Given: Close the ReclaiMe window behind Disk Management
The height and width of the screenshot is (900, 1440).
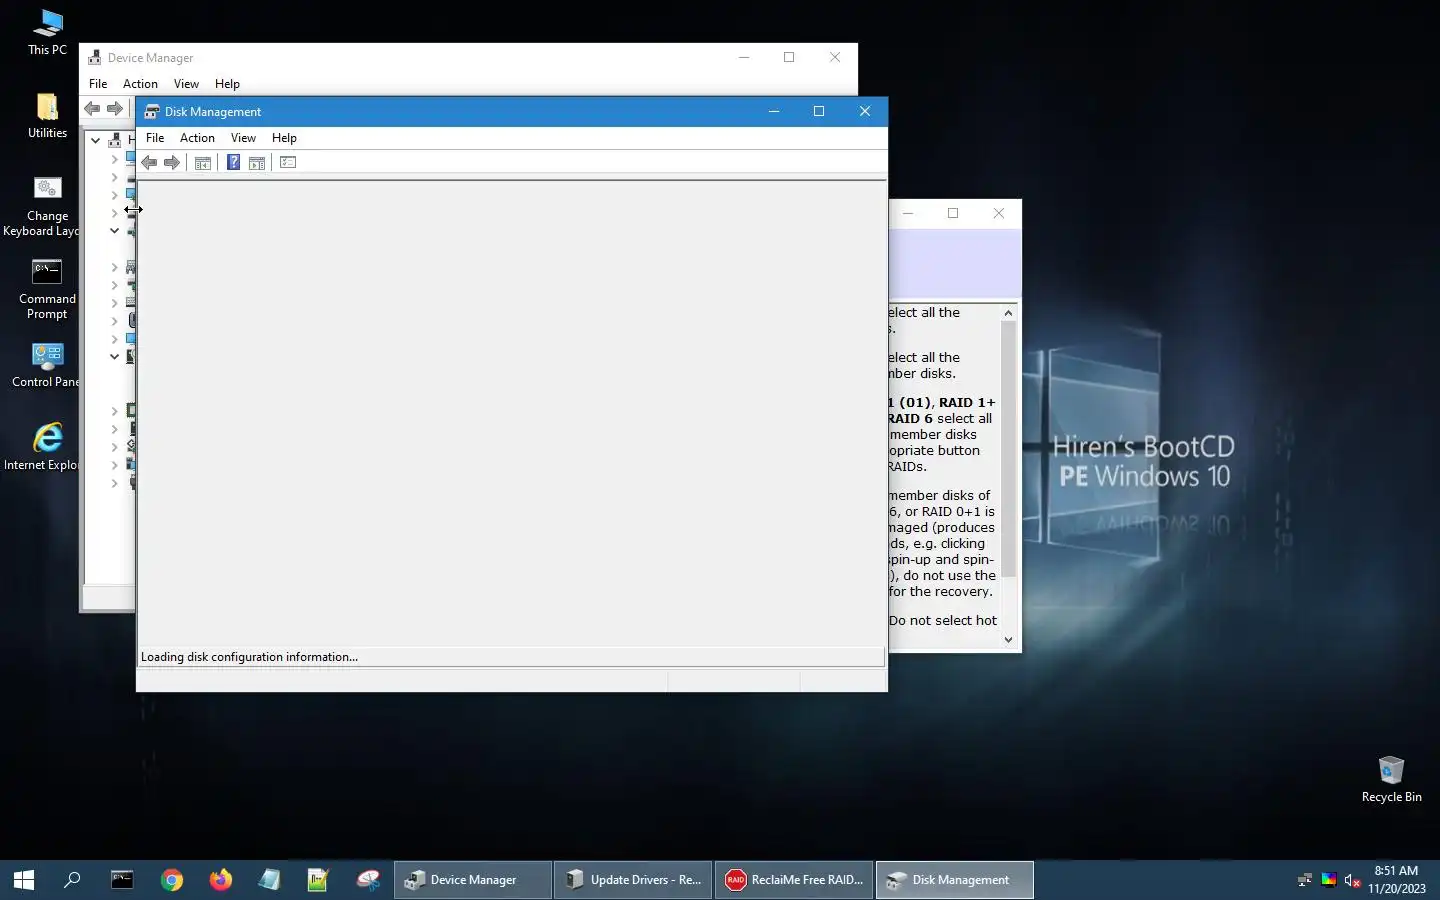Looking at the screenshot, I should click(998, 213).
